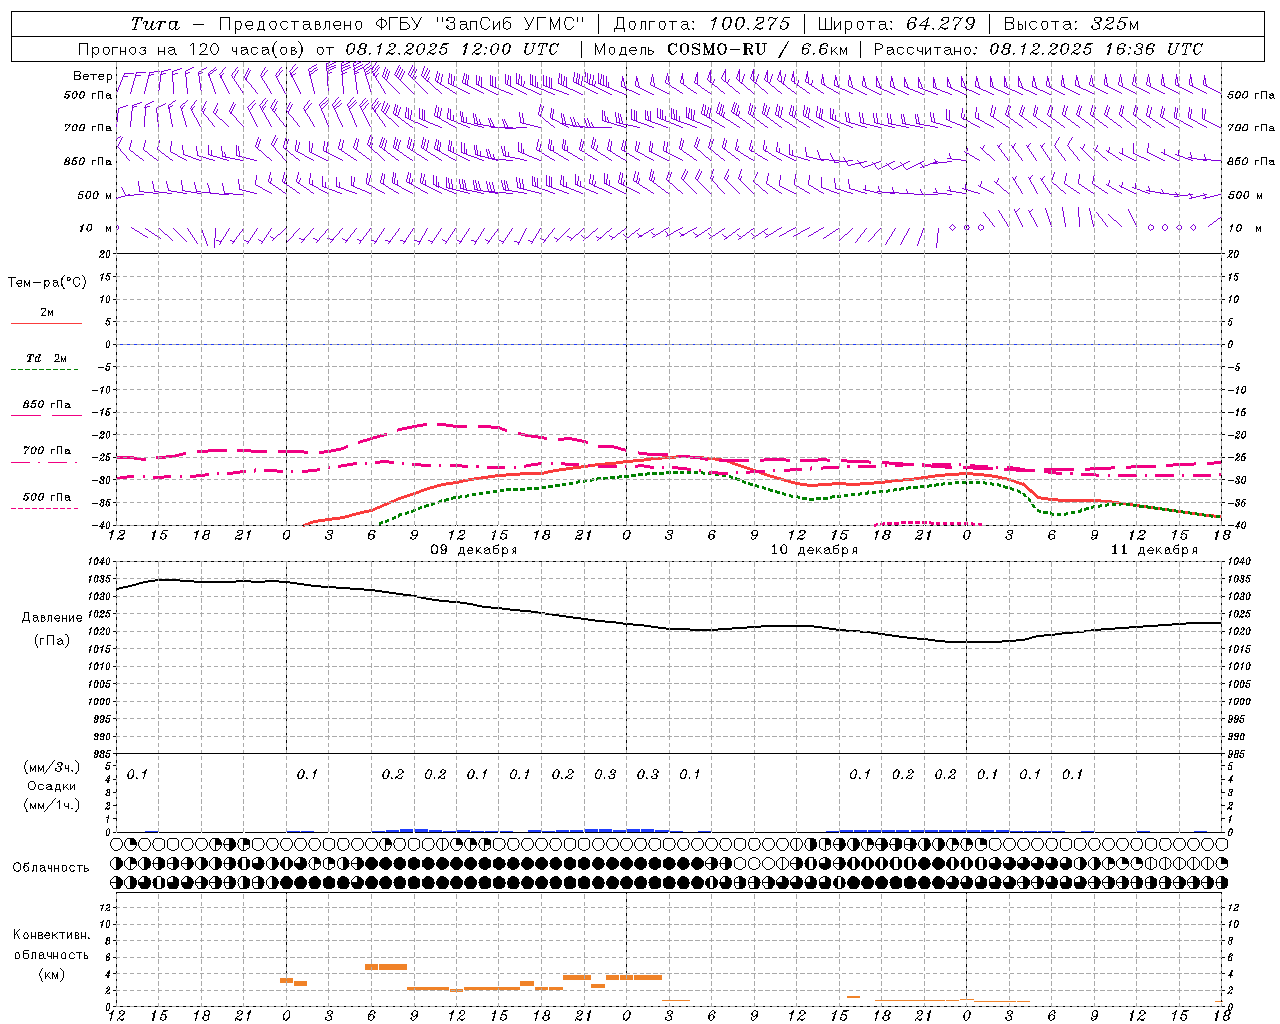Click the 'Тем-ра(°C)' temperature label

pyautogui.click(x=47, y=283)
